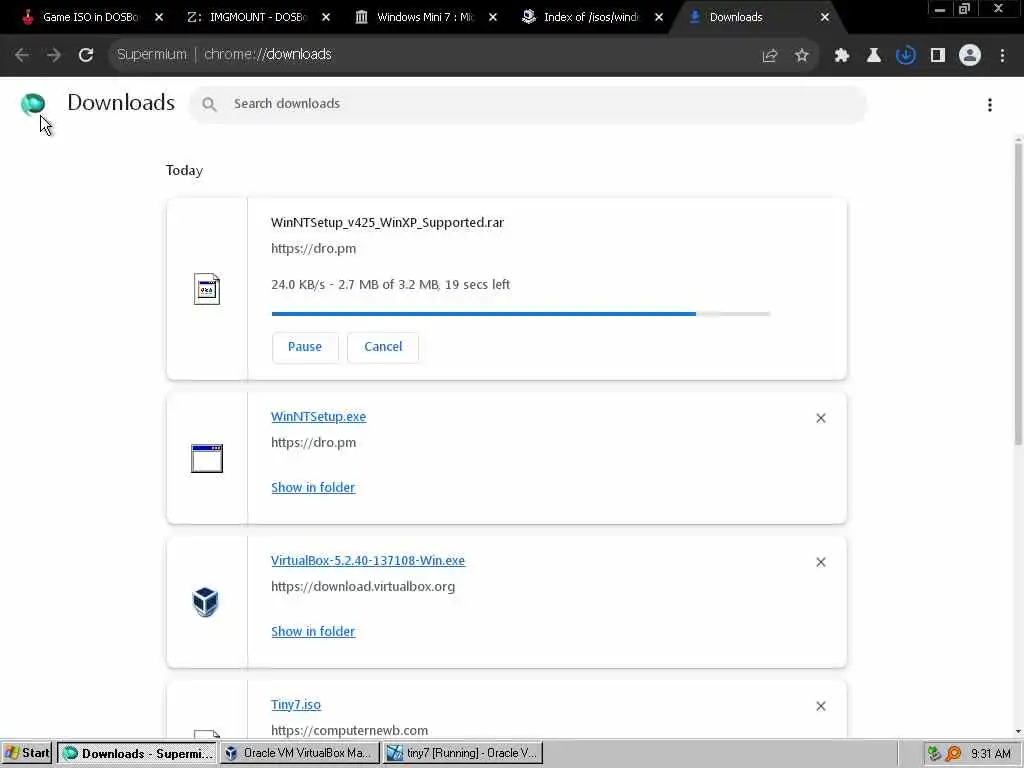Open the profile avatar icon

(x=970, y=56)
